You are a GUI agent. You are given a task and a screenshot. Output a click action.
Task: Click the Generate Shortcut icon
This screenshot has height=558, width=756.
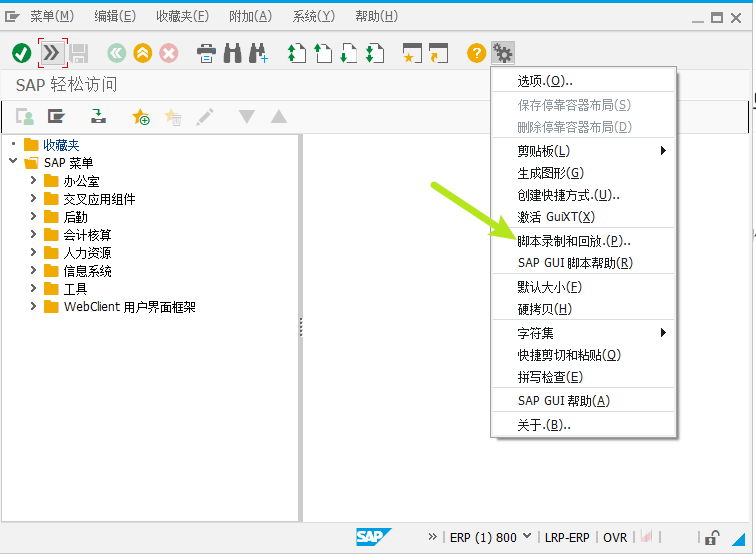pyautogui.click(x=438, y=53)
